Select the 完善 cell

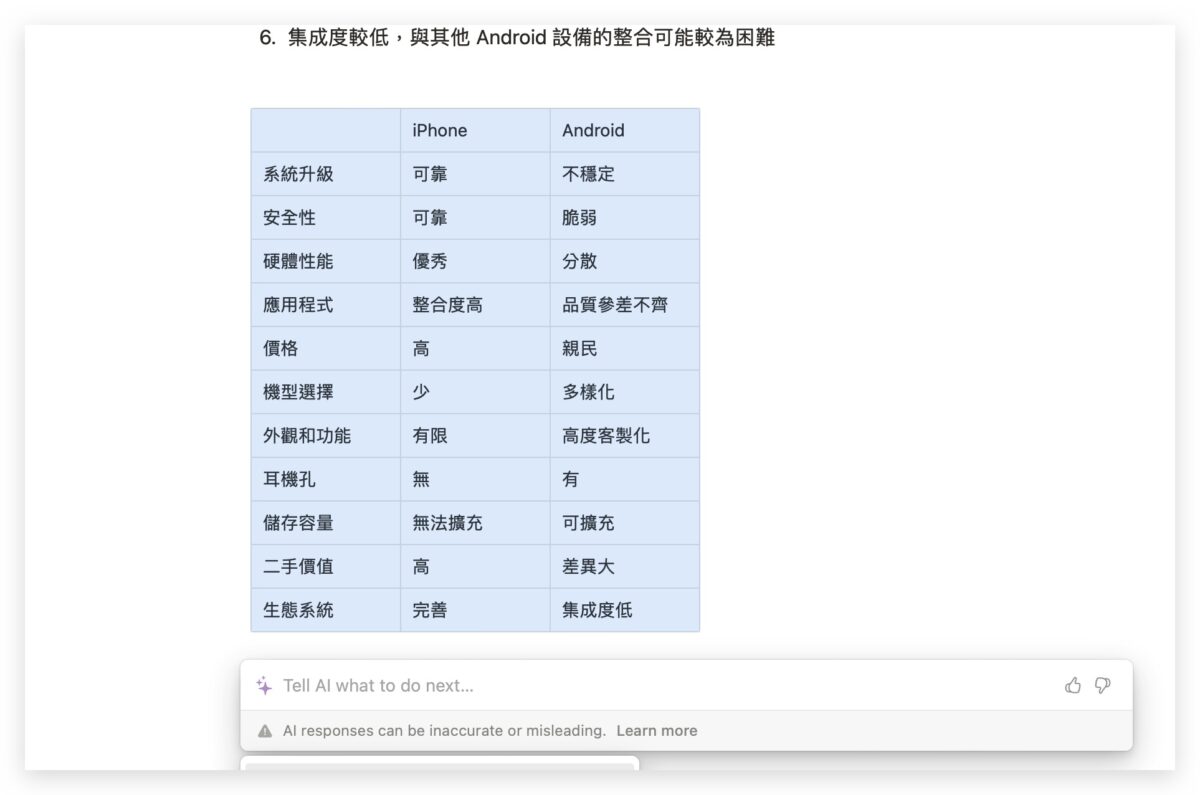coord(475,610)
